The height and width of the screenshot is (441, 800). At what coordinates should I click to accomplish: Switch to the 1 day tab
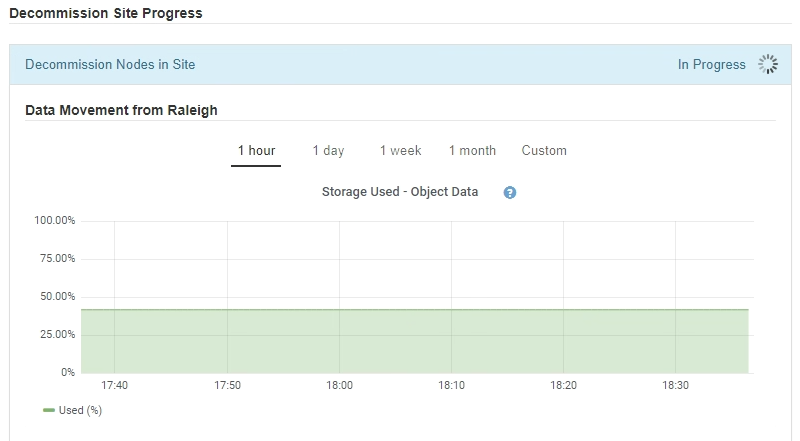click(328, 151)
